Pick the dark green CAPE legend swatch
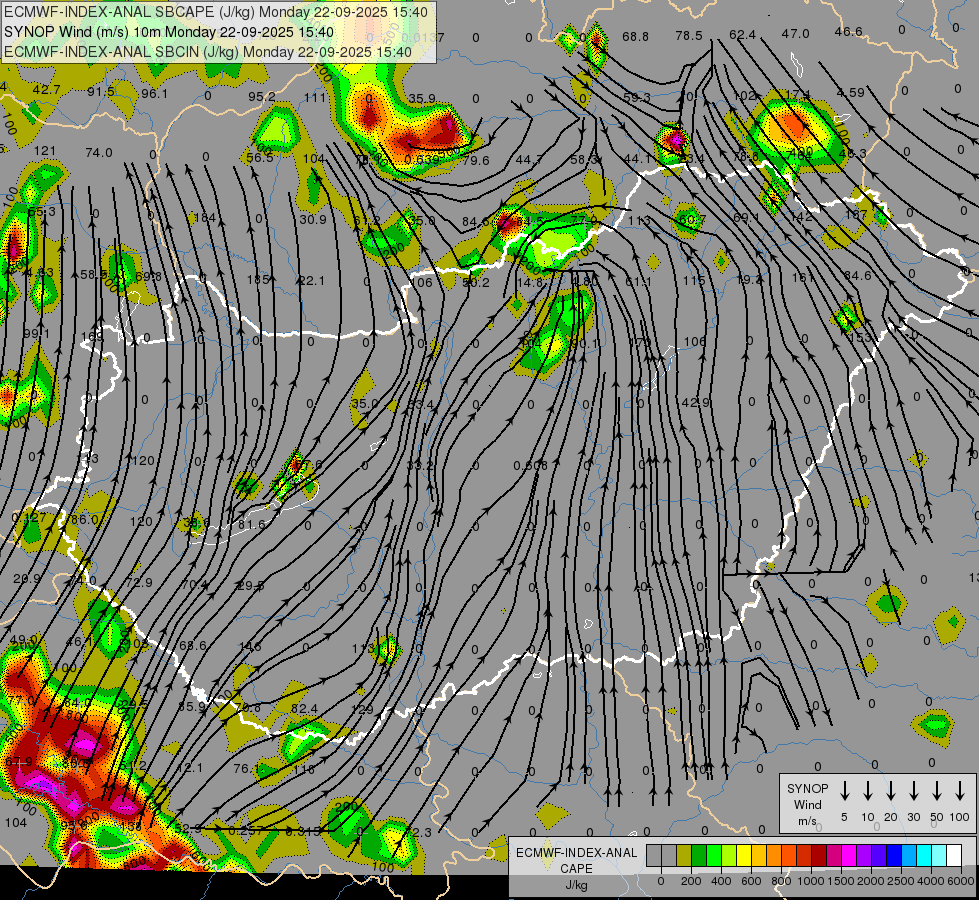 point(699,855)
